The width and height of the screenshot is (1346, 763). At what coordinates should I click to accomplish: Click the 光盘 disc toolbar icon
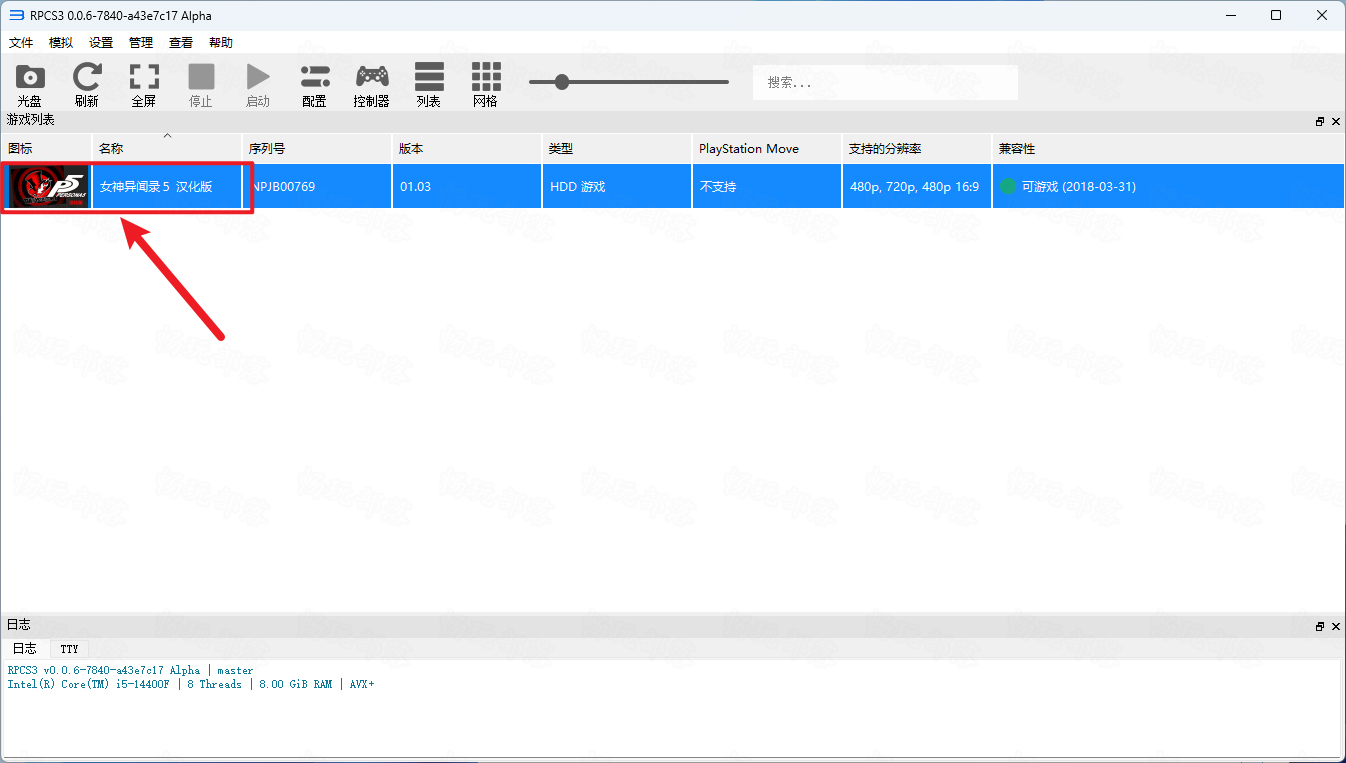30,77
